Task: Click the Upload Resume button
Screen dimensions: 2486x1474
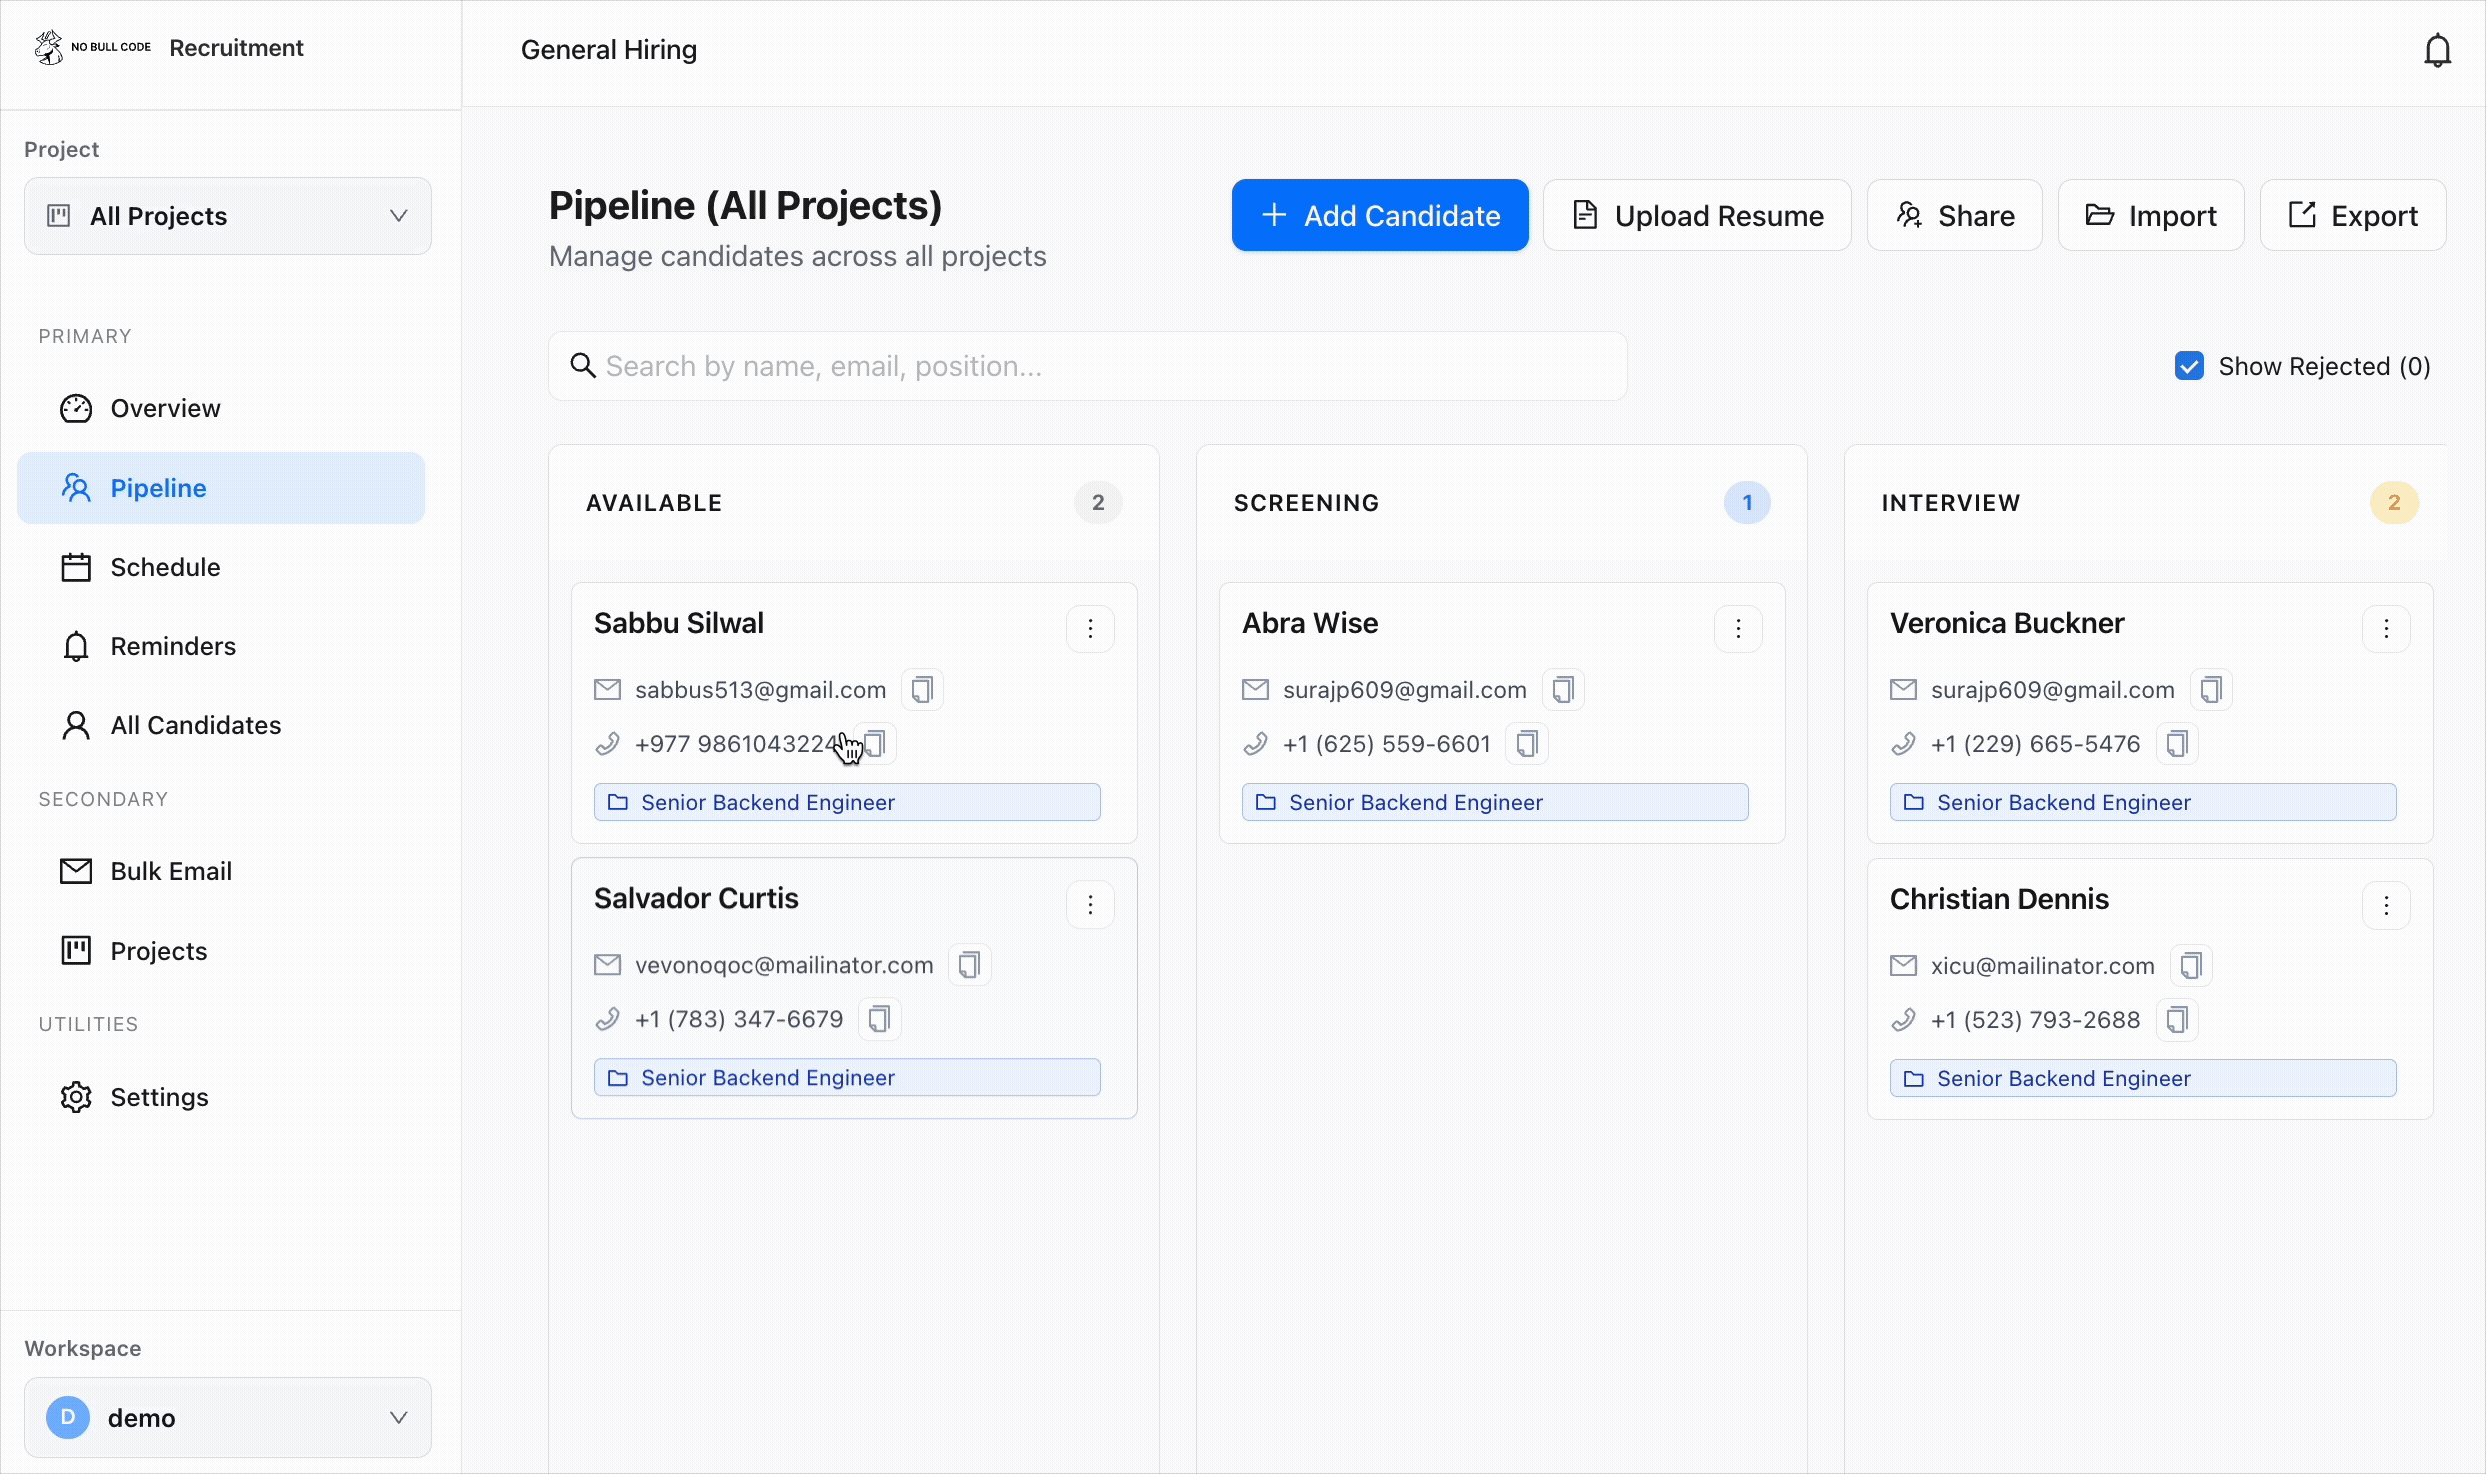Action: click(1697, 216)
